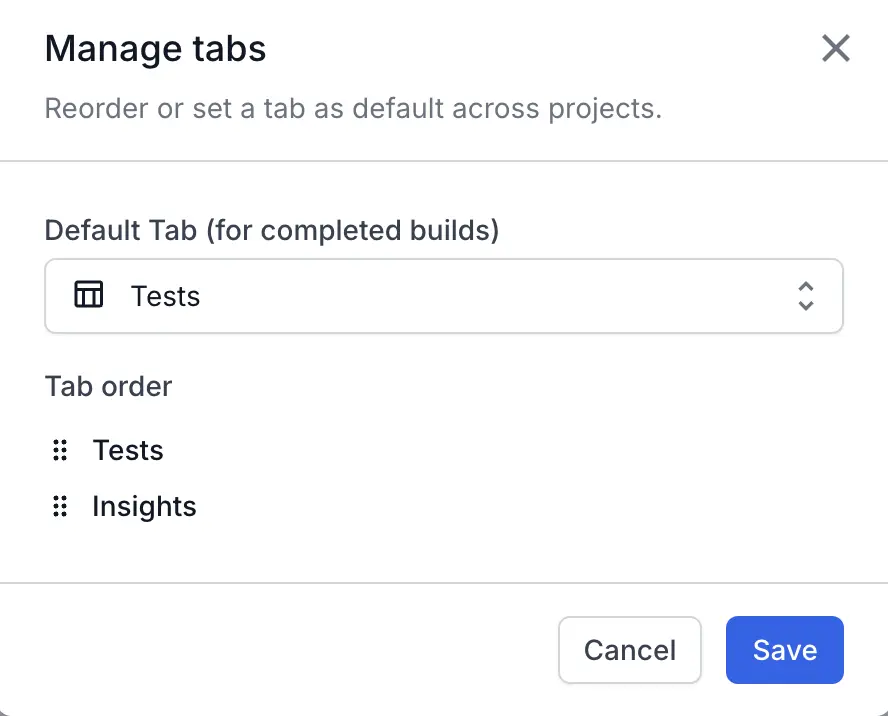Click the up-down chevron of Default Tab selector
The image size is (888, 716).
(x=806, y=295)
